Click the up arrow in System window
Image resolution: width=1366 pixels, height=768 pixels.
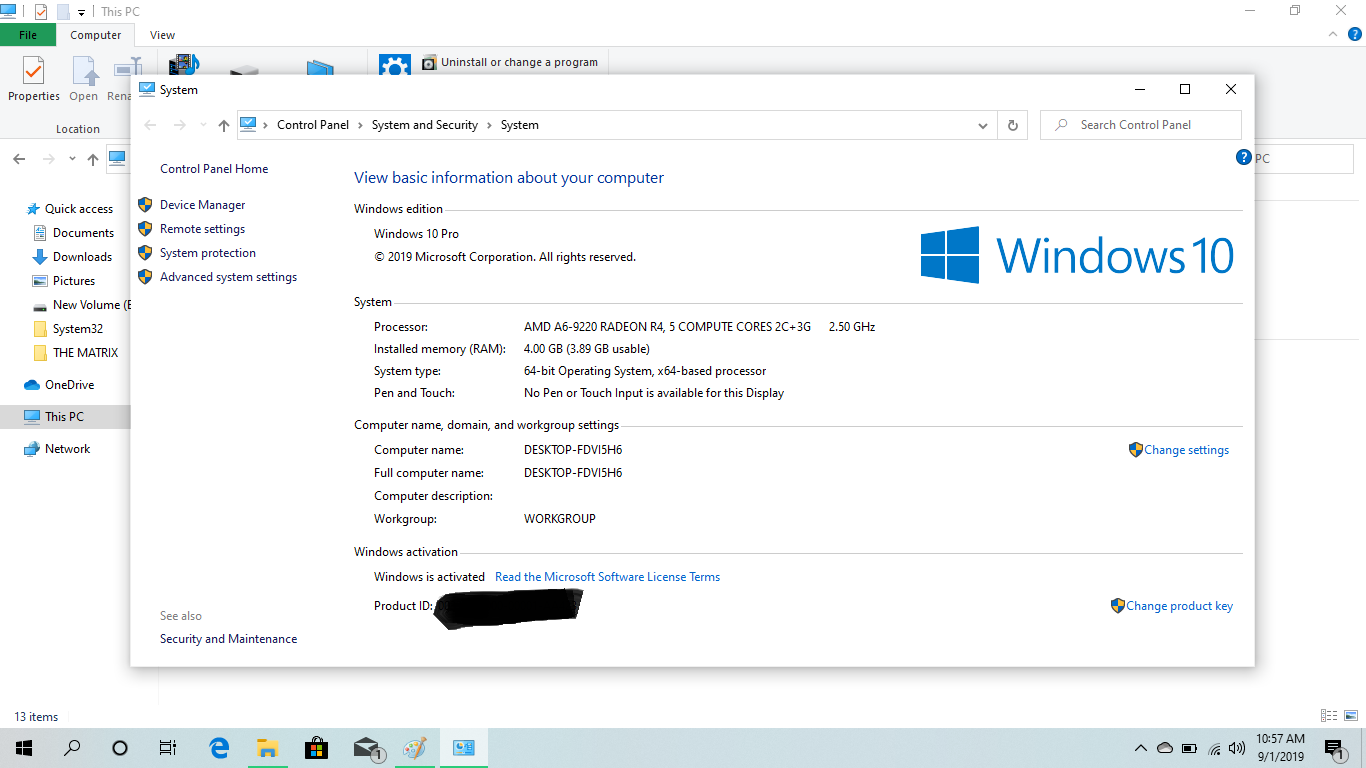point(223,125)
